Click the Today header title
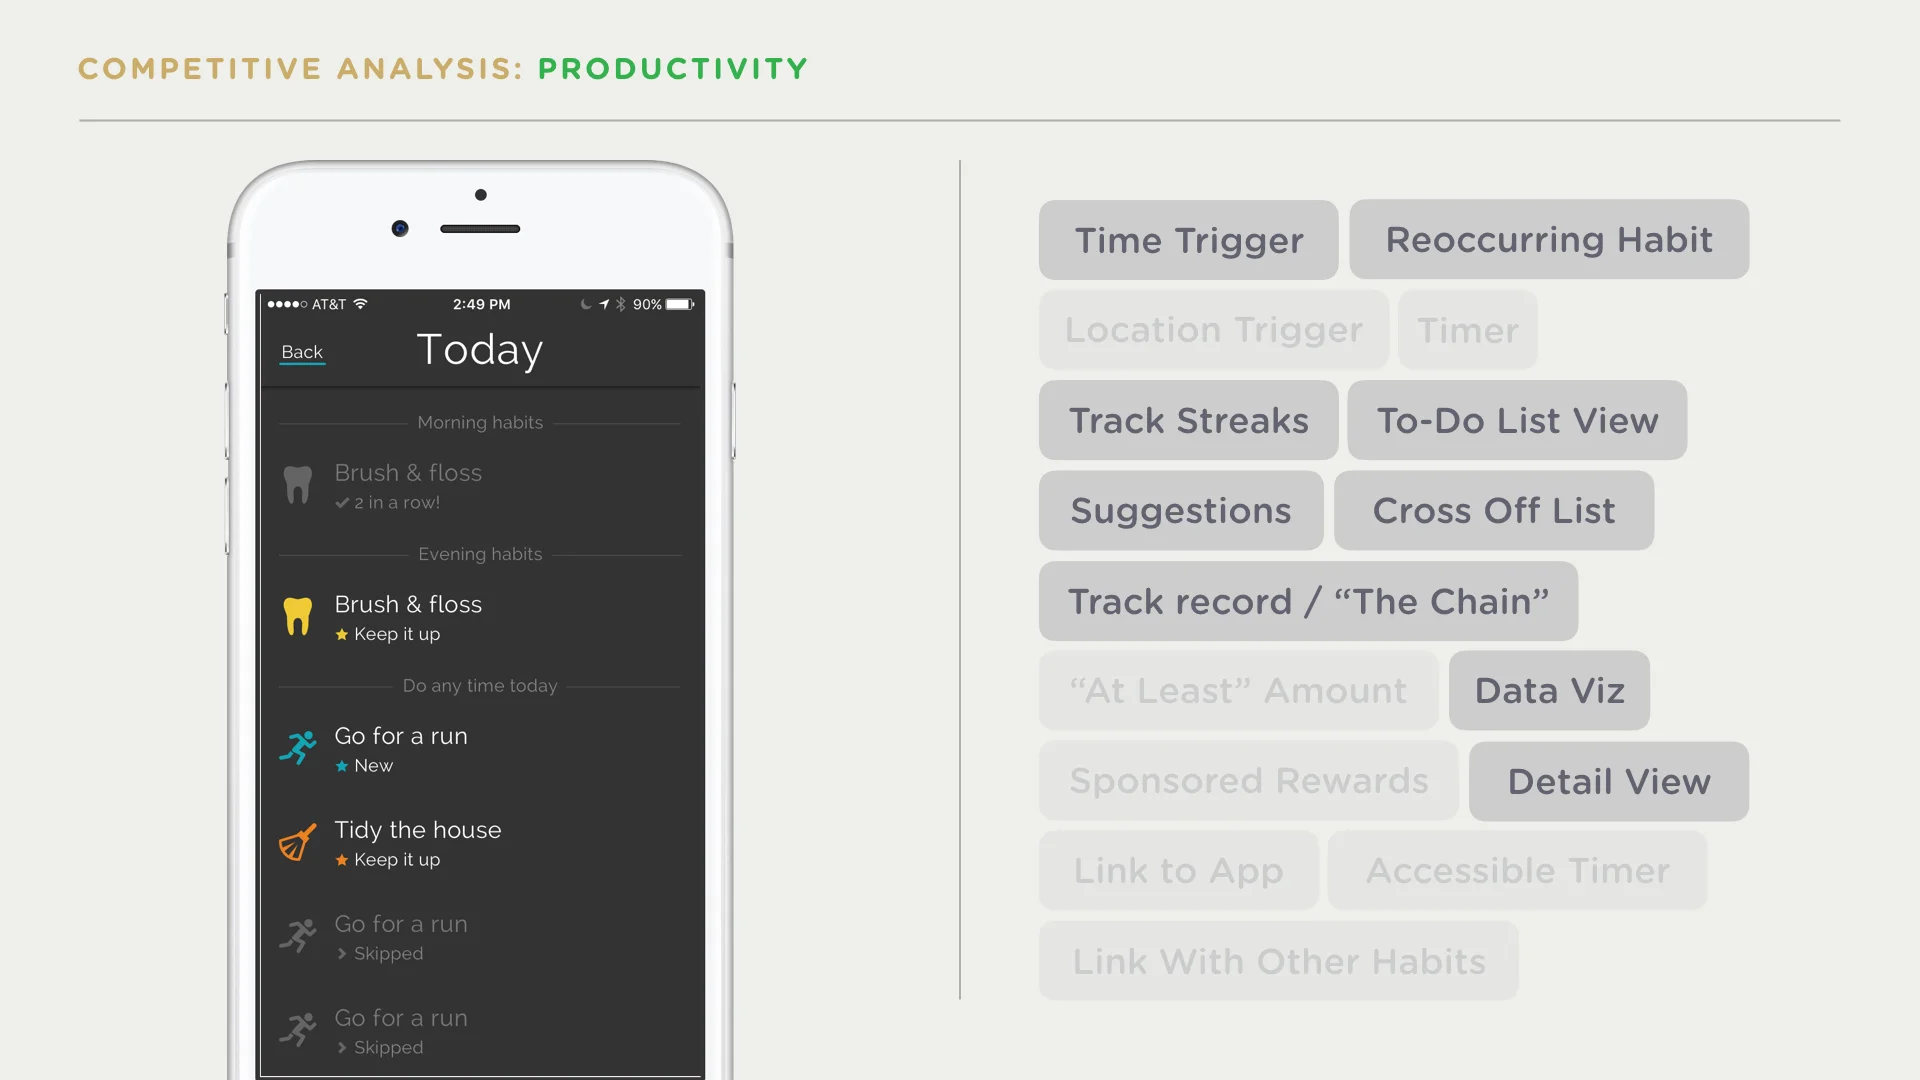This screenshot has height=1080, width=1920. coord(480,347)
